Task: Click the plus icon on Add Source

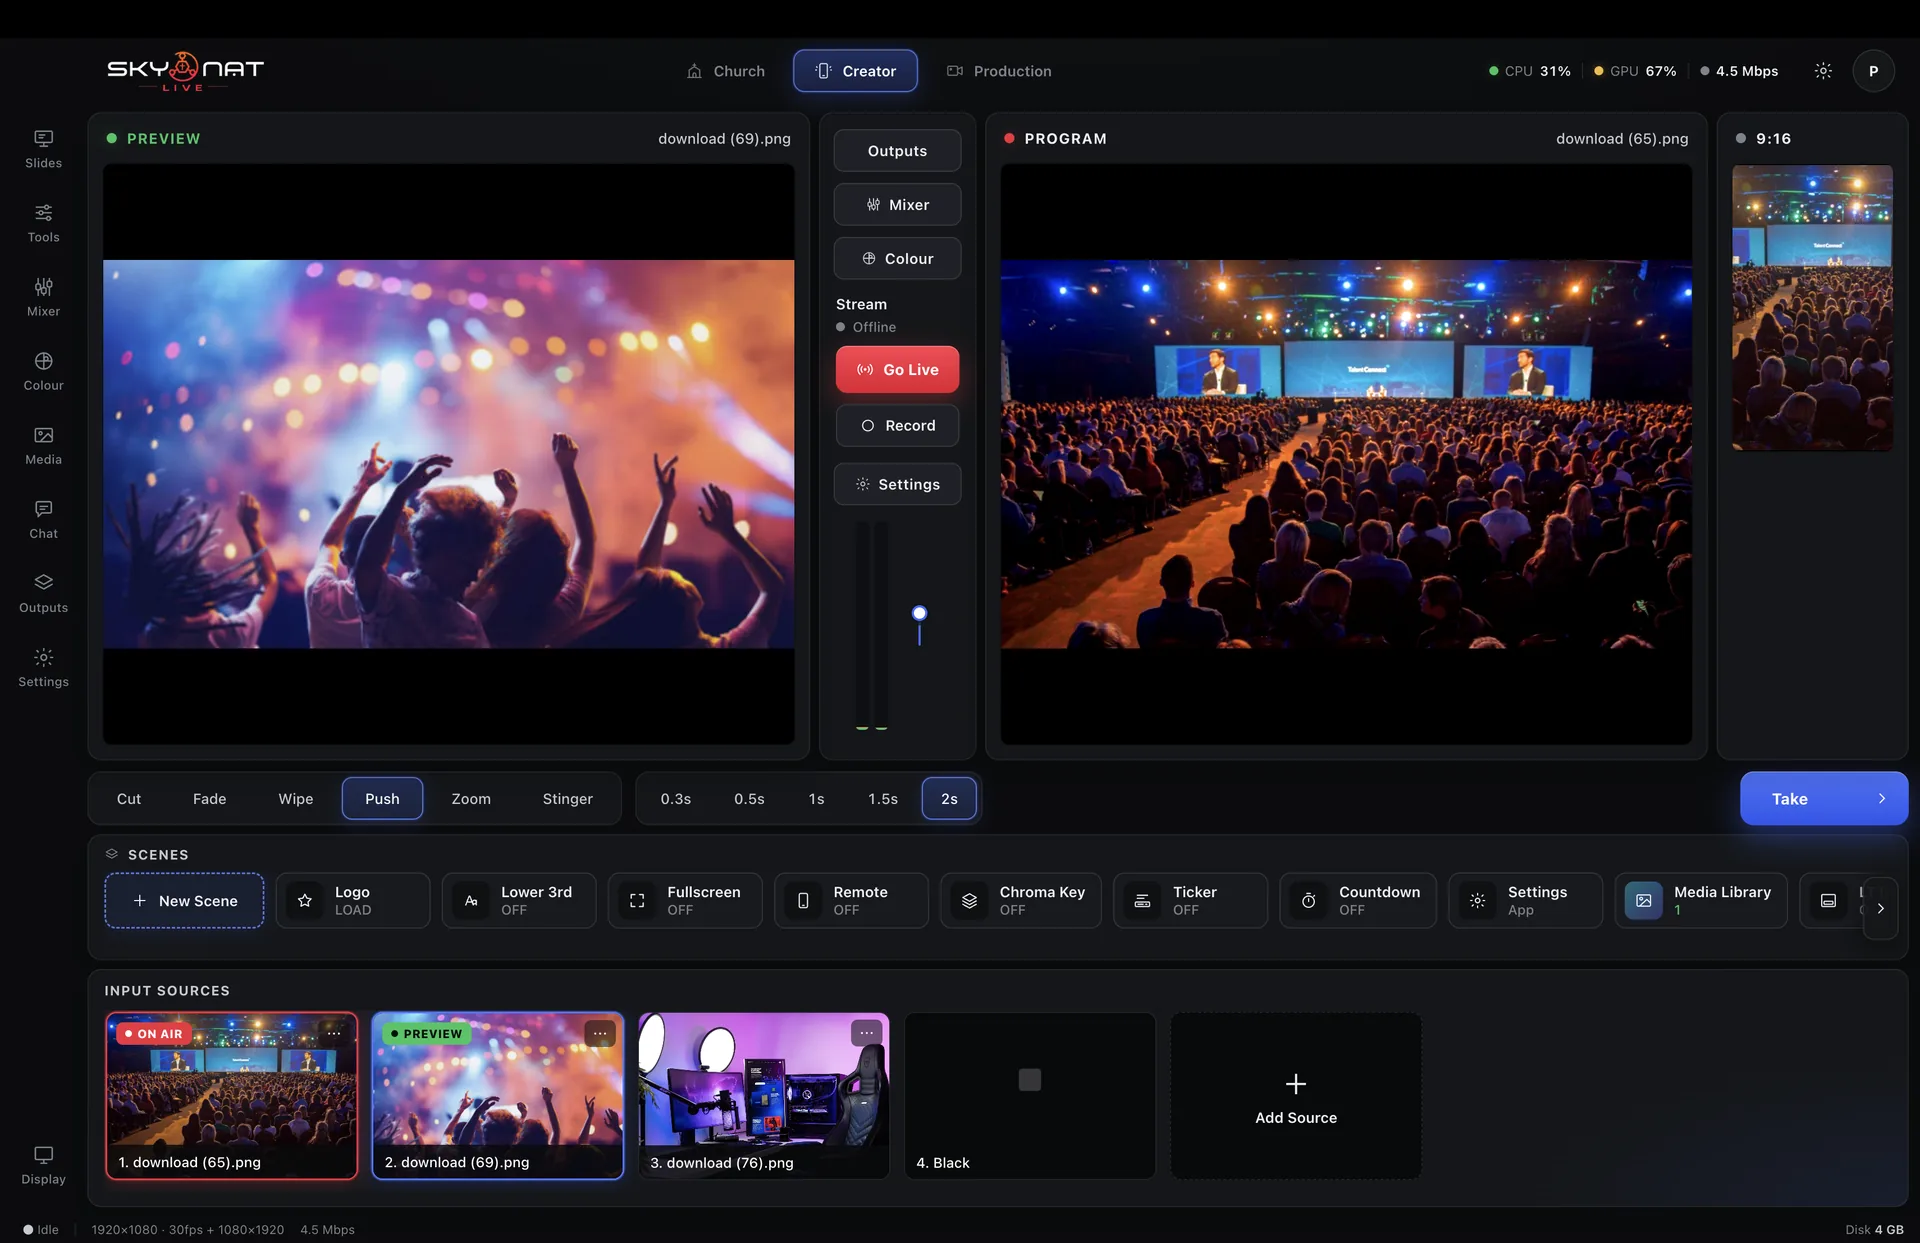Action: point(1295,1084)
